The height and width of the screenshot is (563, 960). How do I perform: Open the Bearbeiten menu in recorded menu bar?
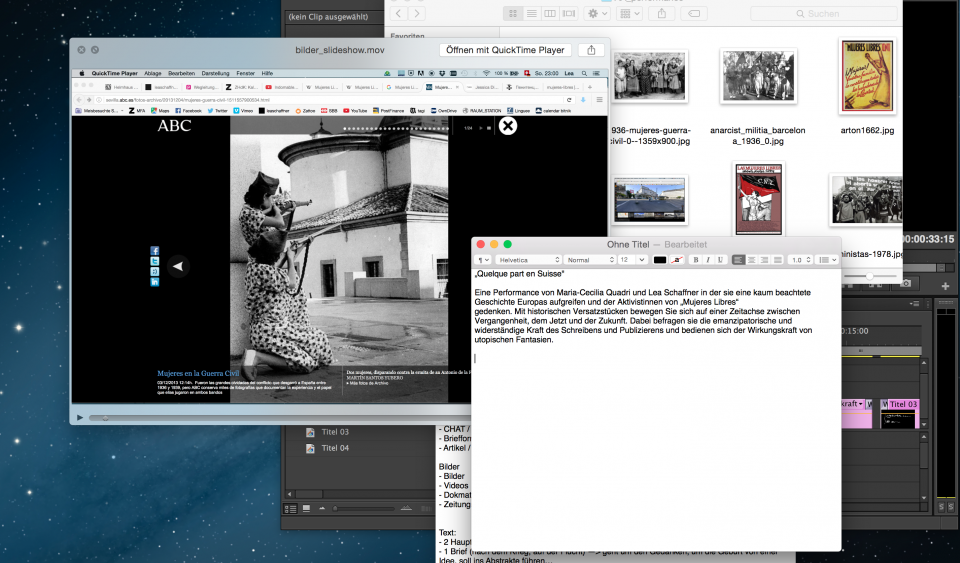[x=181, y=73]
